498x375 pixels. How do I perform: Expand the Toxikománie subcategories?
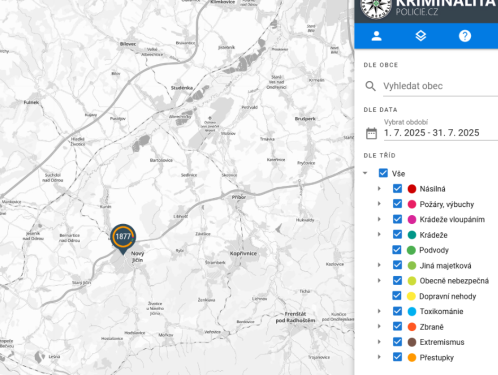click(379, 311)
